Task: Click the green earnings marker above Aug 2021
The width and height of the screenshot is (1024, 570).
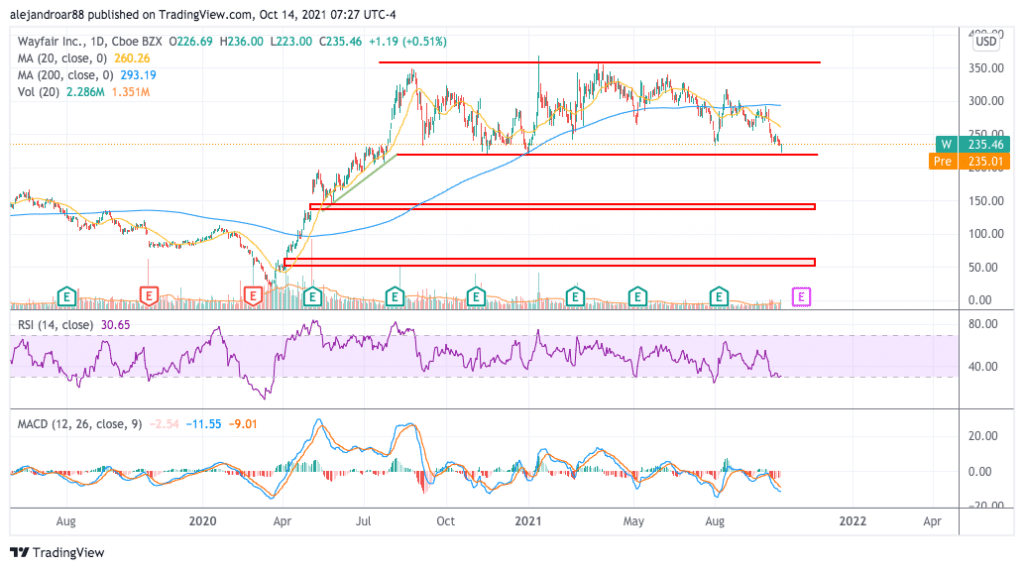Action: coord(719,296)
